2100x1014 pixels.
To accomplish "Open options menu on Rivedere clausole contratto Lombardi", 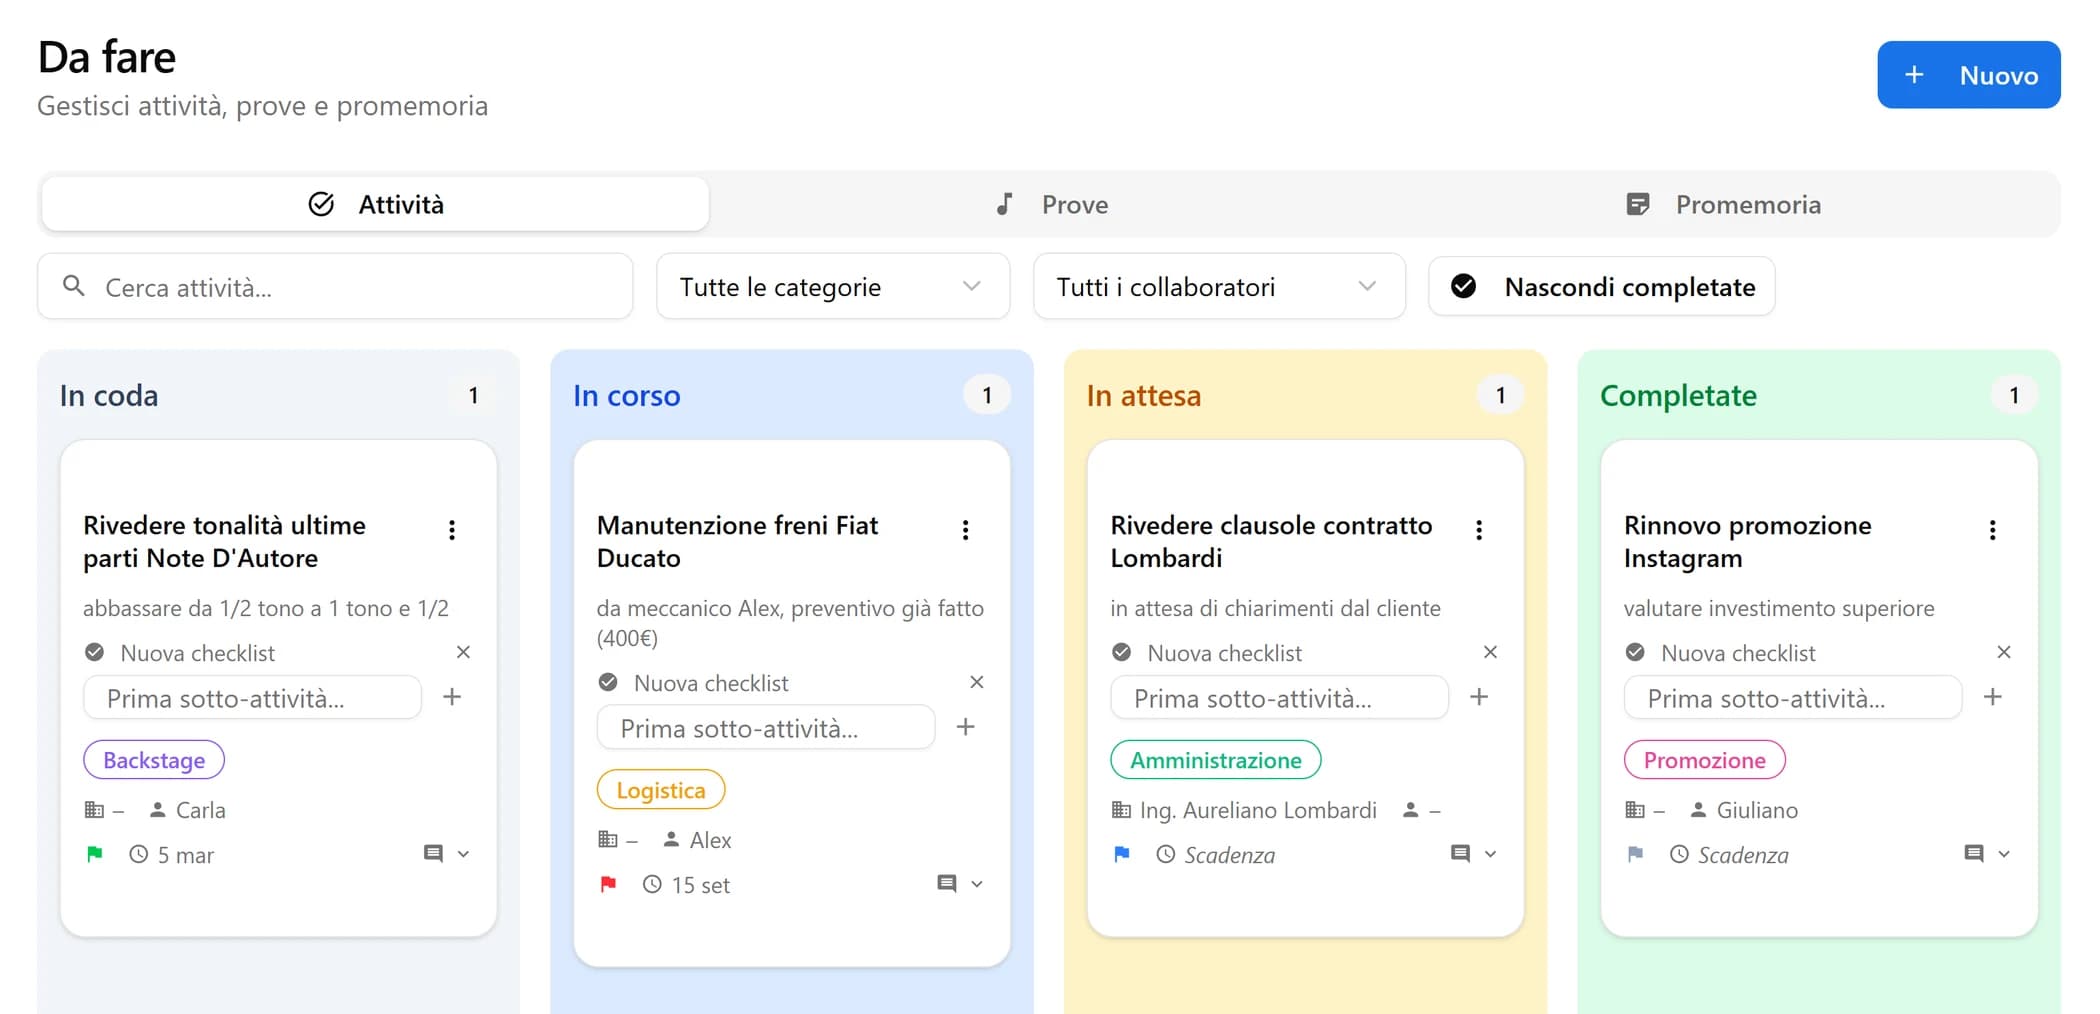I will pyautogui.click(x=1479, y=529).
